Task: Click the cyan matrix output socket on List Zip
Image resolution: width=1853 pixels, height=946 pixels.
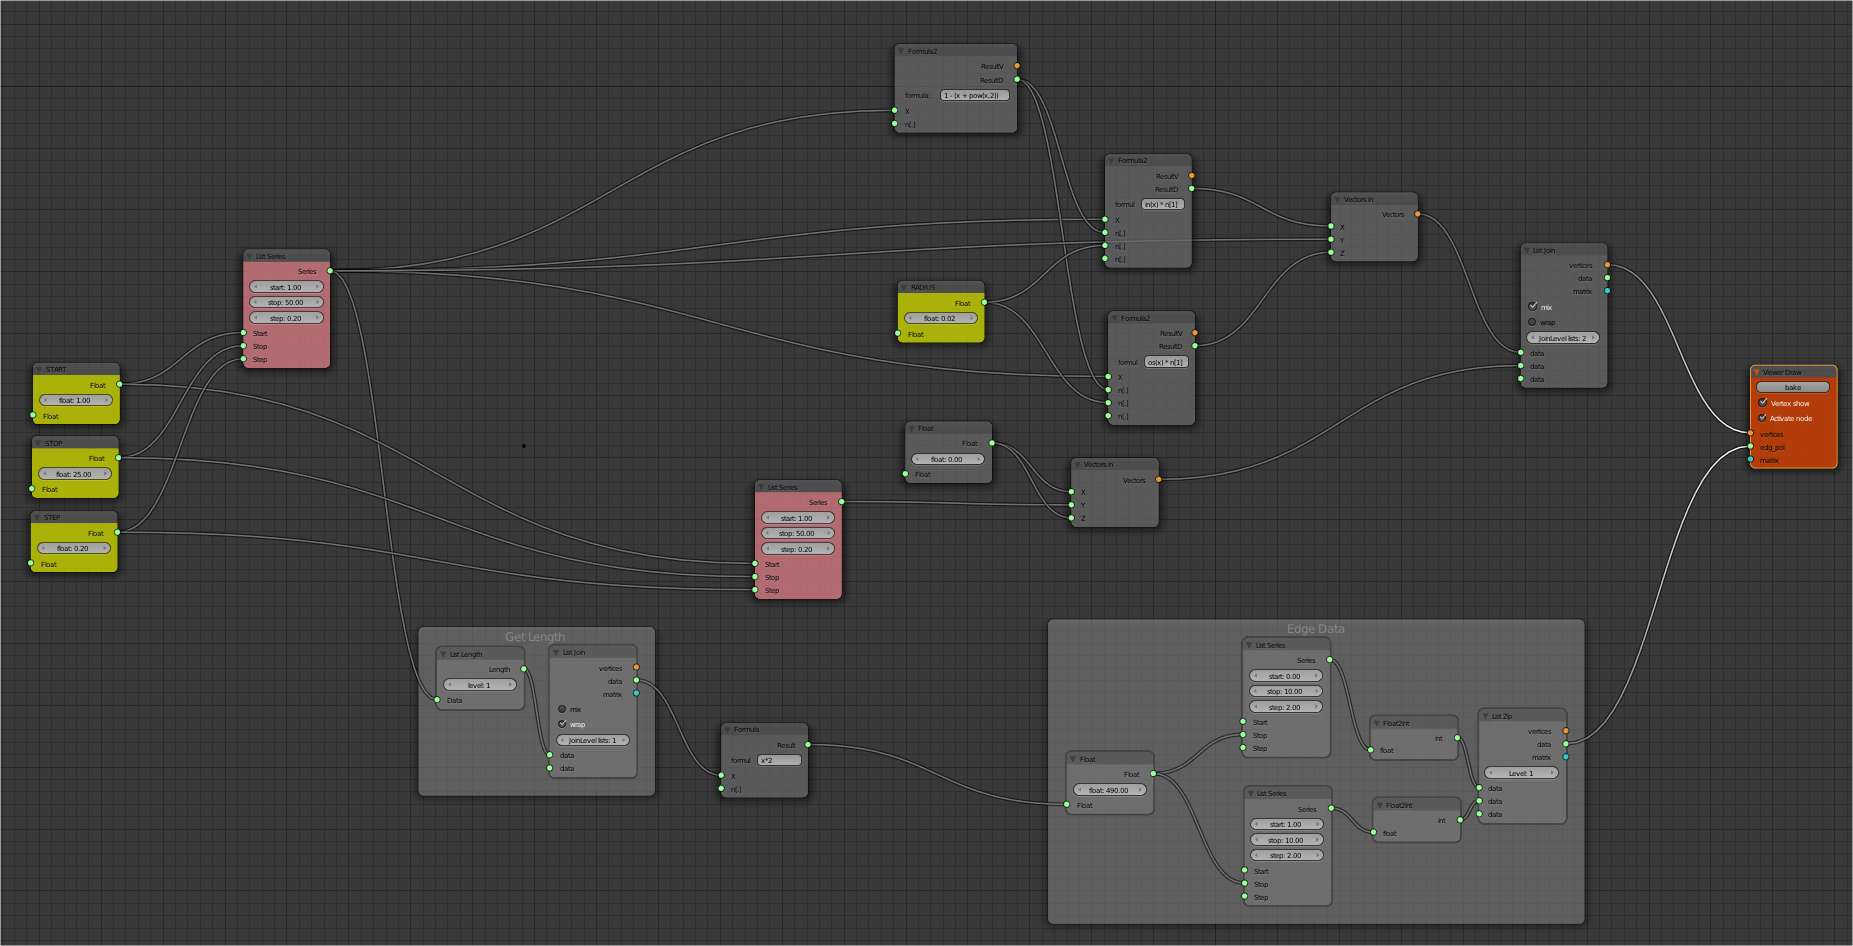Action: (x=1566, y=757)
